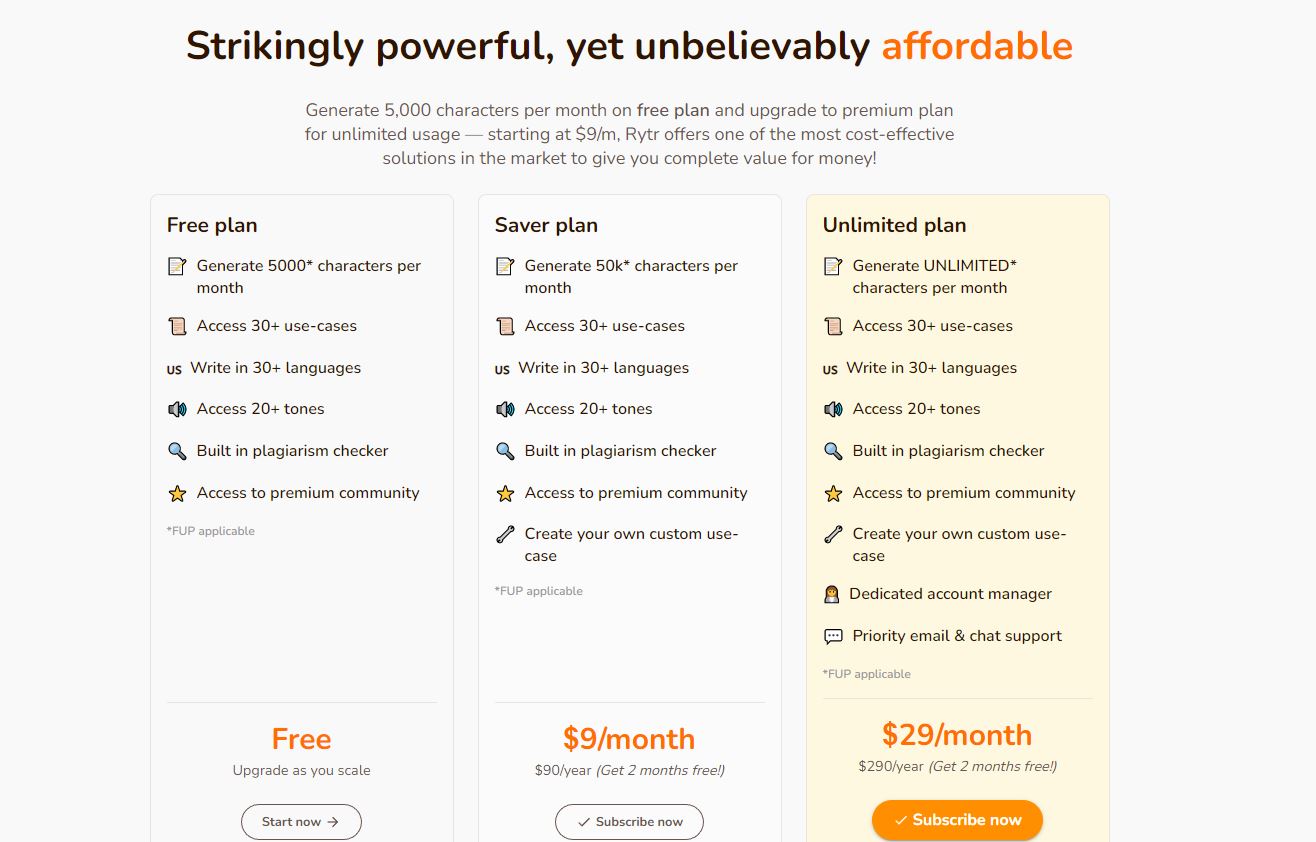The width and height of the screenshot is (1316, 842).
Task: Select the Unlimited plan heading
Action: click(x=894, y=225)
